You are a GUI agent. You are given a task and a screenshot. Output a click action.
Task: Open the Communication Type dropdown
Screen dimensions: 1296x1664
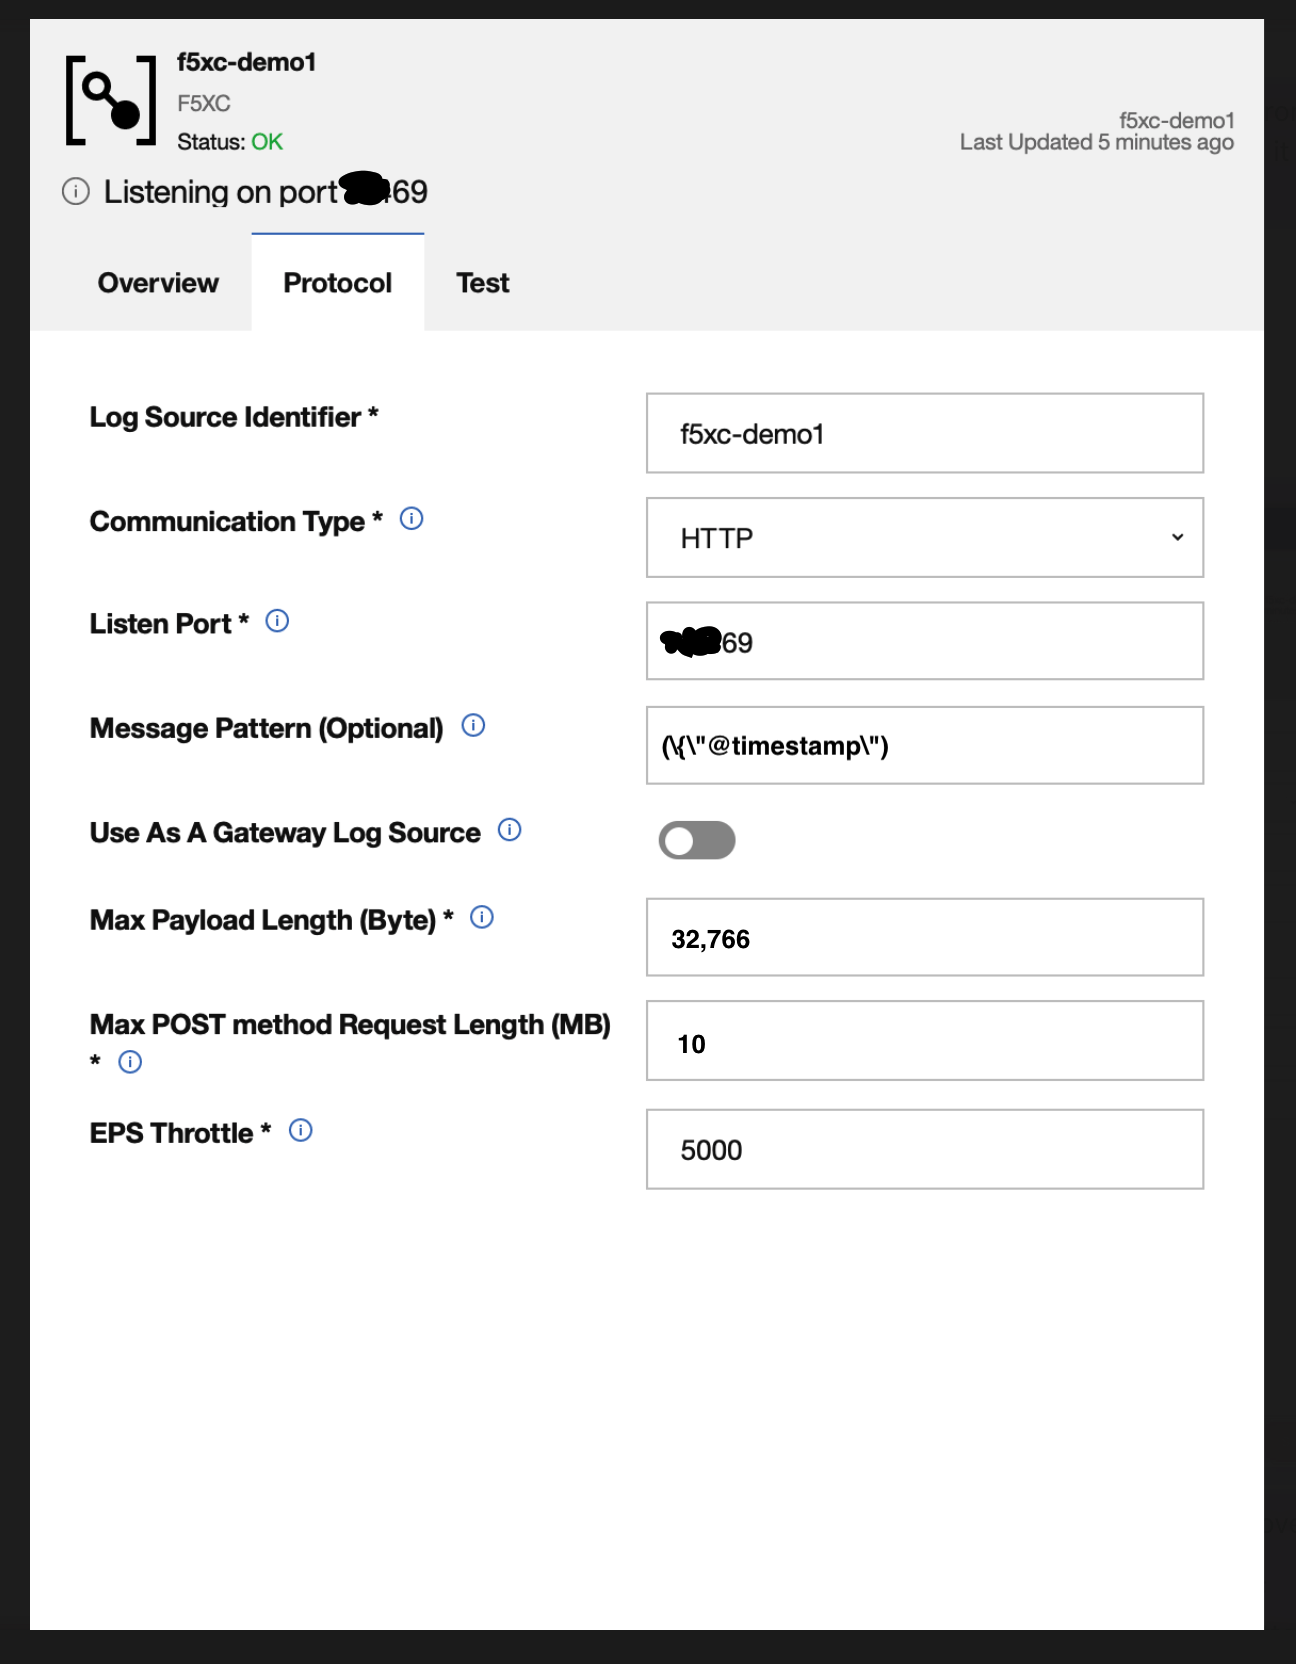coord(924,538)
